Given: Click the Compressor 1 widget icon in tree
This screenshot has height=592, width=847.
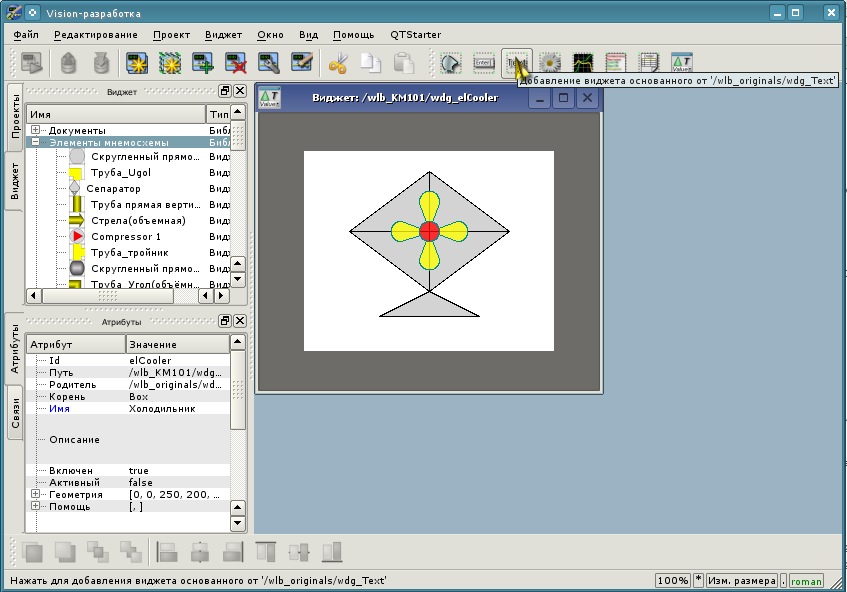Looking at the screenshot, I should tap(78, 237).
